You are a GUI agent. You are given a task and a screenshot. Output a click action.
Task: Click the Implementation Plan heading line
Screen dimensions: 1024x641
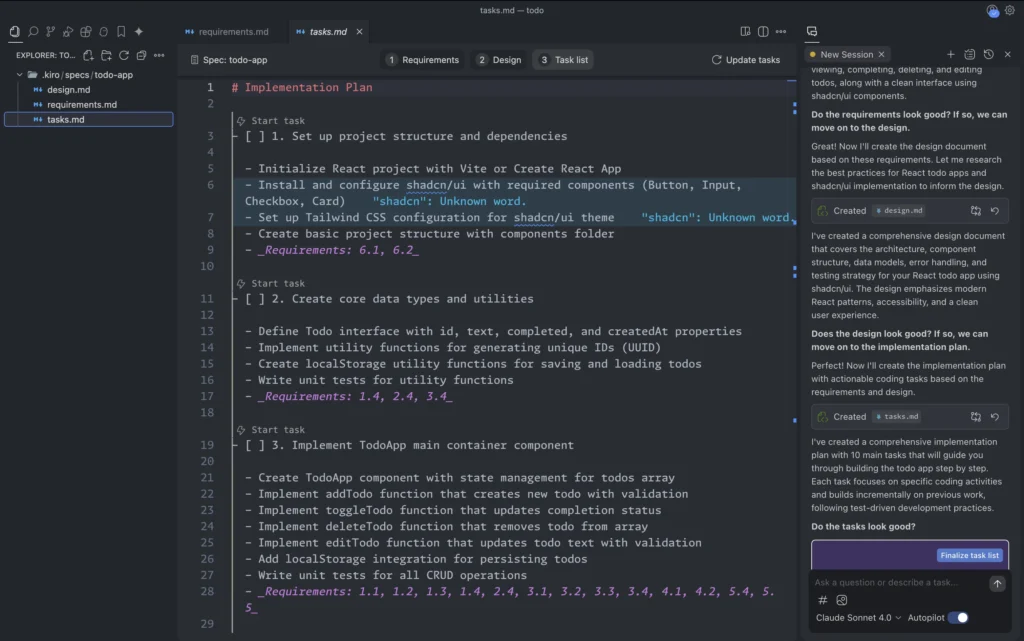point(302,87)
